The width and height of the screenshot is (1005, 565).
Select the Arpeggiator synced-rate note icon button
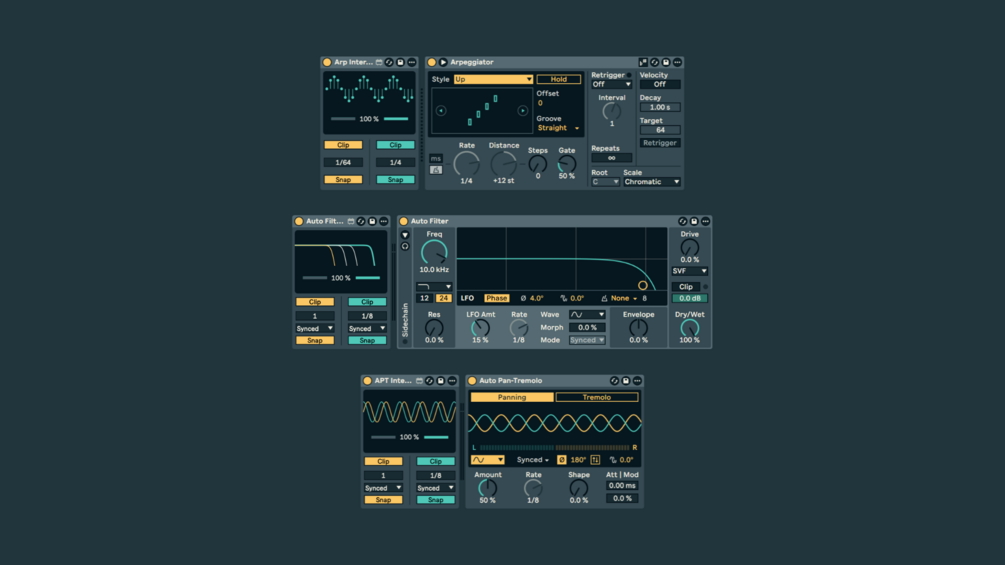pyautogui.click(x=436, y=170)
